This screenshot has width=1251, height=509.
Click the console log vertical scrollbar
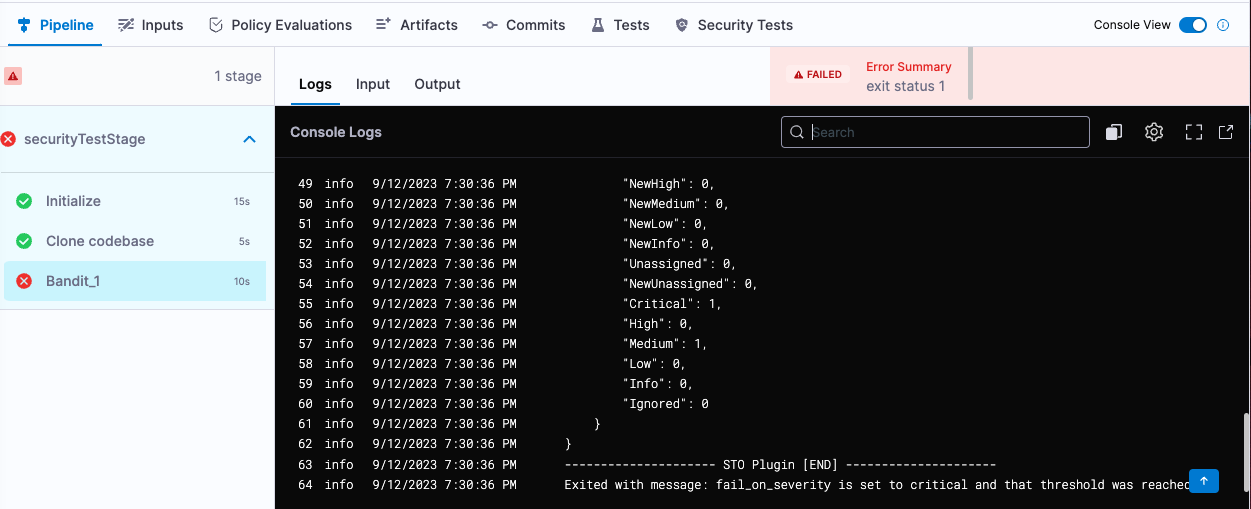[1245, 450]
